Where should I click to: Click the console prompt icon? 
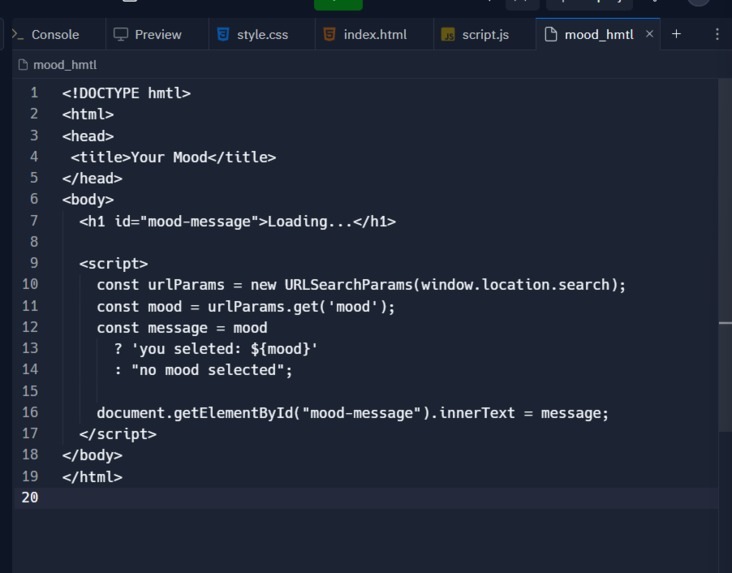coord(18,34)
